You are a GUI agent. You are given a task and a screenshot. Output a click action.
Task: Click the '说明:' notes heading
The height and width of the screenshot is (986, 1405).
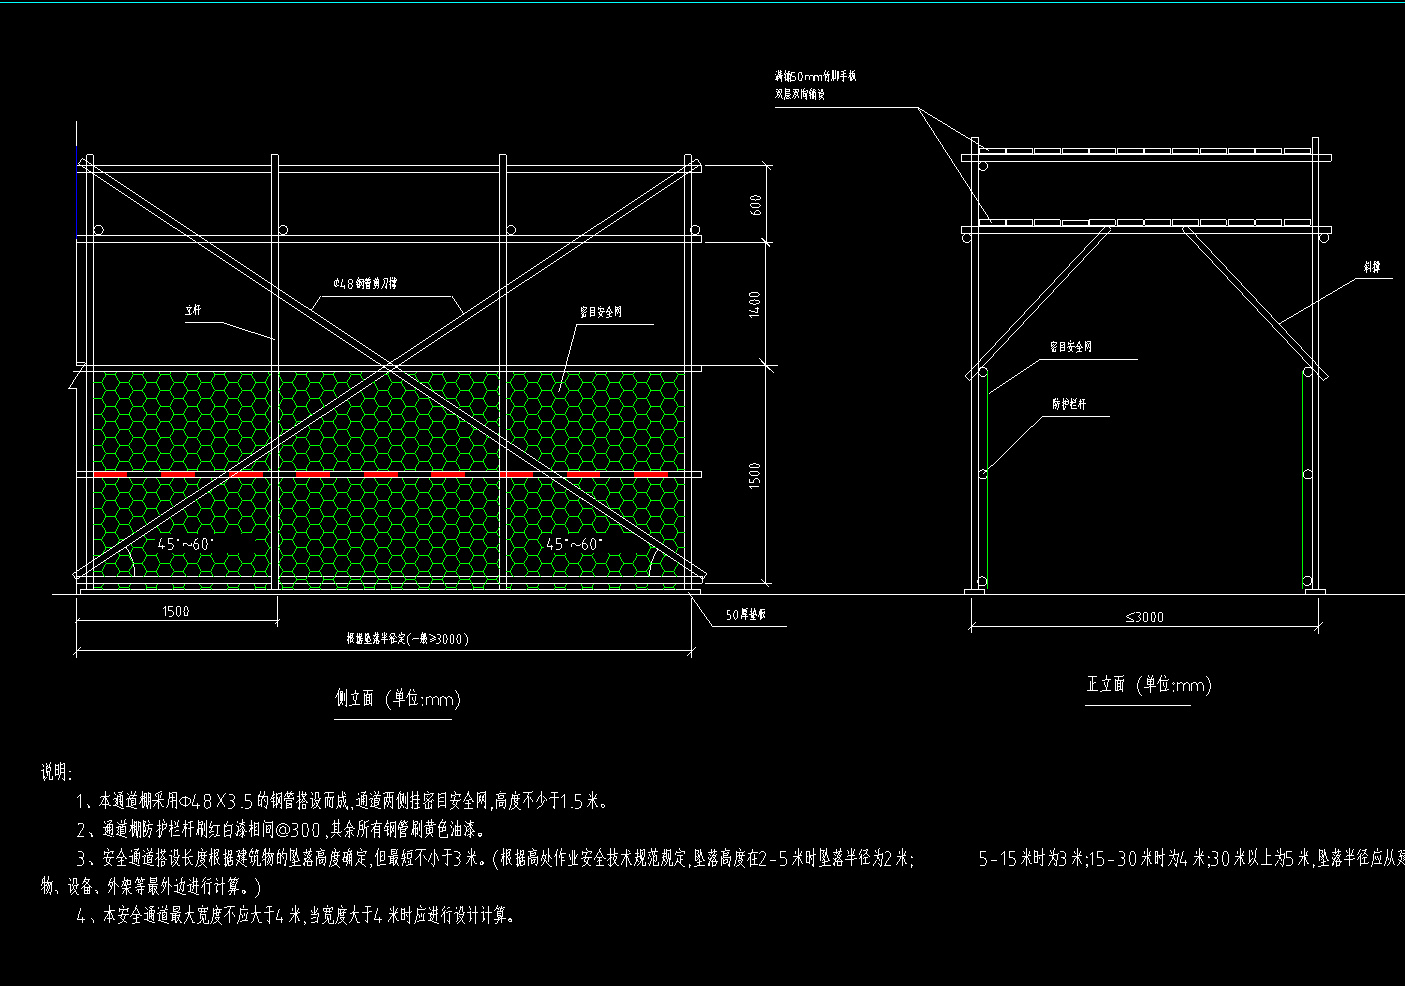pyautogui.click(x=57, y=772)
